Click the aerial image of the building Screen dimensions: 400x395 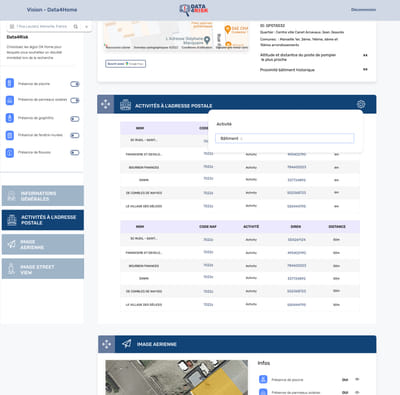point(177,377)
